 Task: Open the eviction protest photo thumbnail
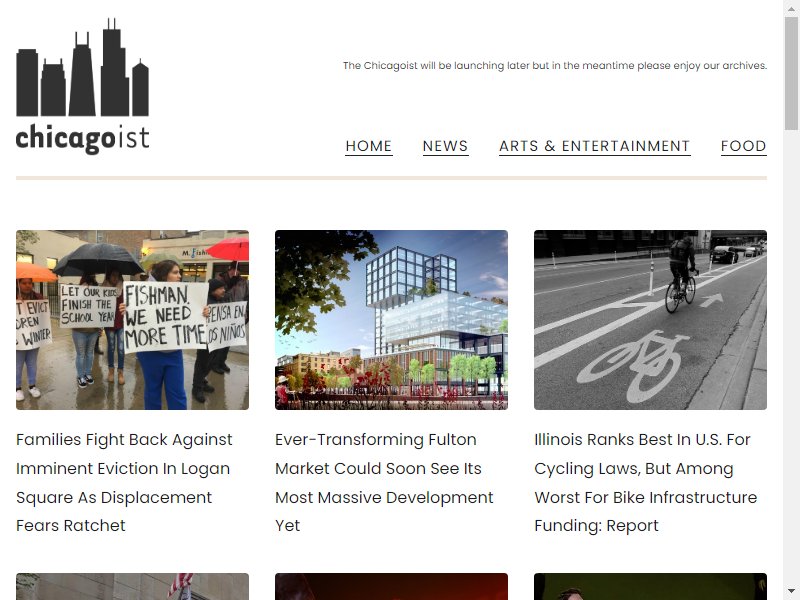click(132, 320)
